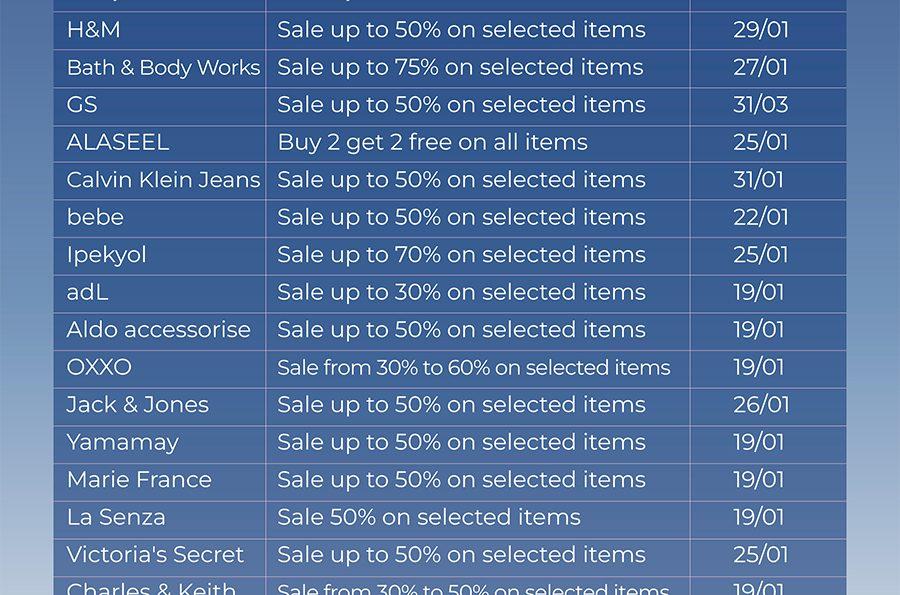Screen dimensions: 900x595
Task: Select La Senza's Sale 50% offer text
Action: pos(429,518)
